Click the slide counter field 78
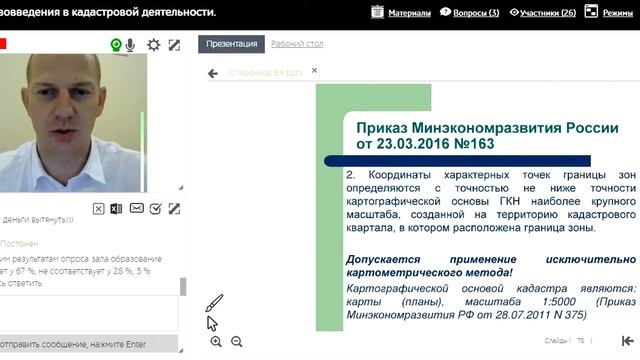The image size is (640, 360). [580, 340]
